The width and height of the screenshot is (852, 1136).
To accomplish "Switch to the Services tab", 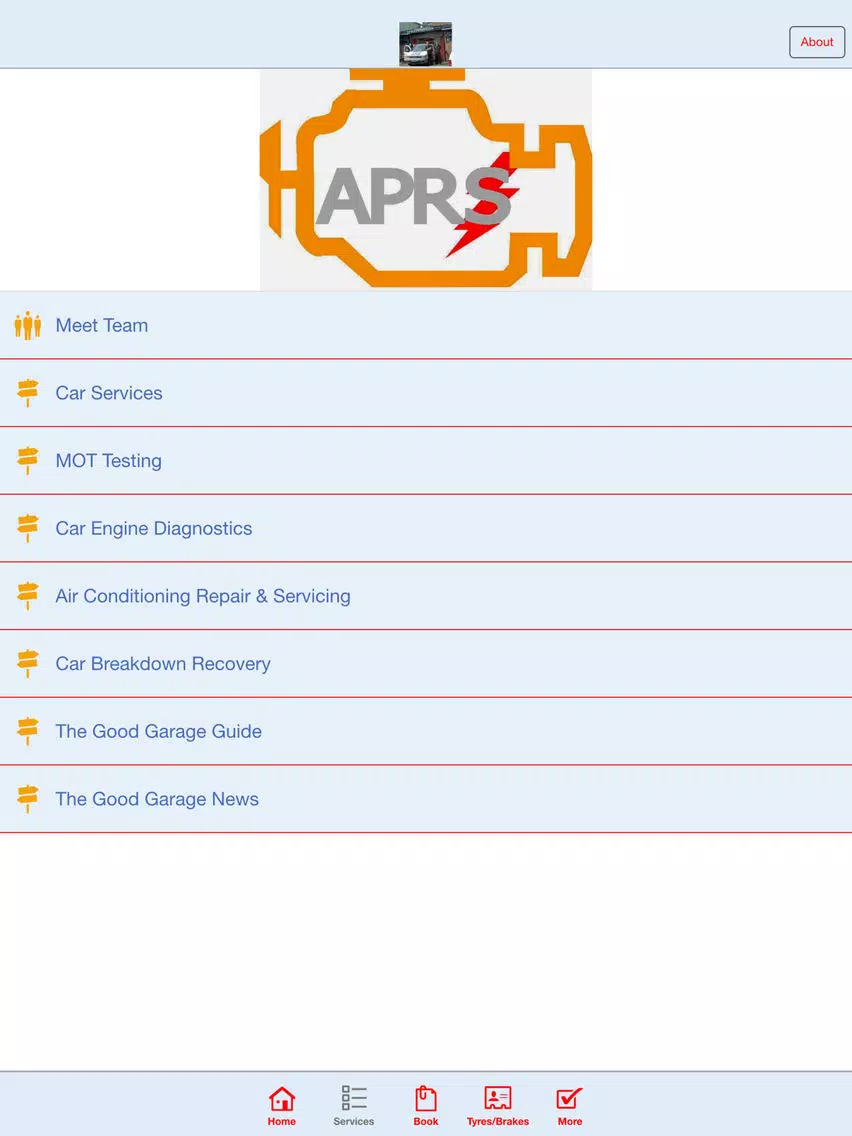I will coord(354,1106).
